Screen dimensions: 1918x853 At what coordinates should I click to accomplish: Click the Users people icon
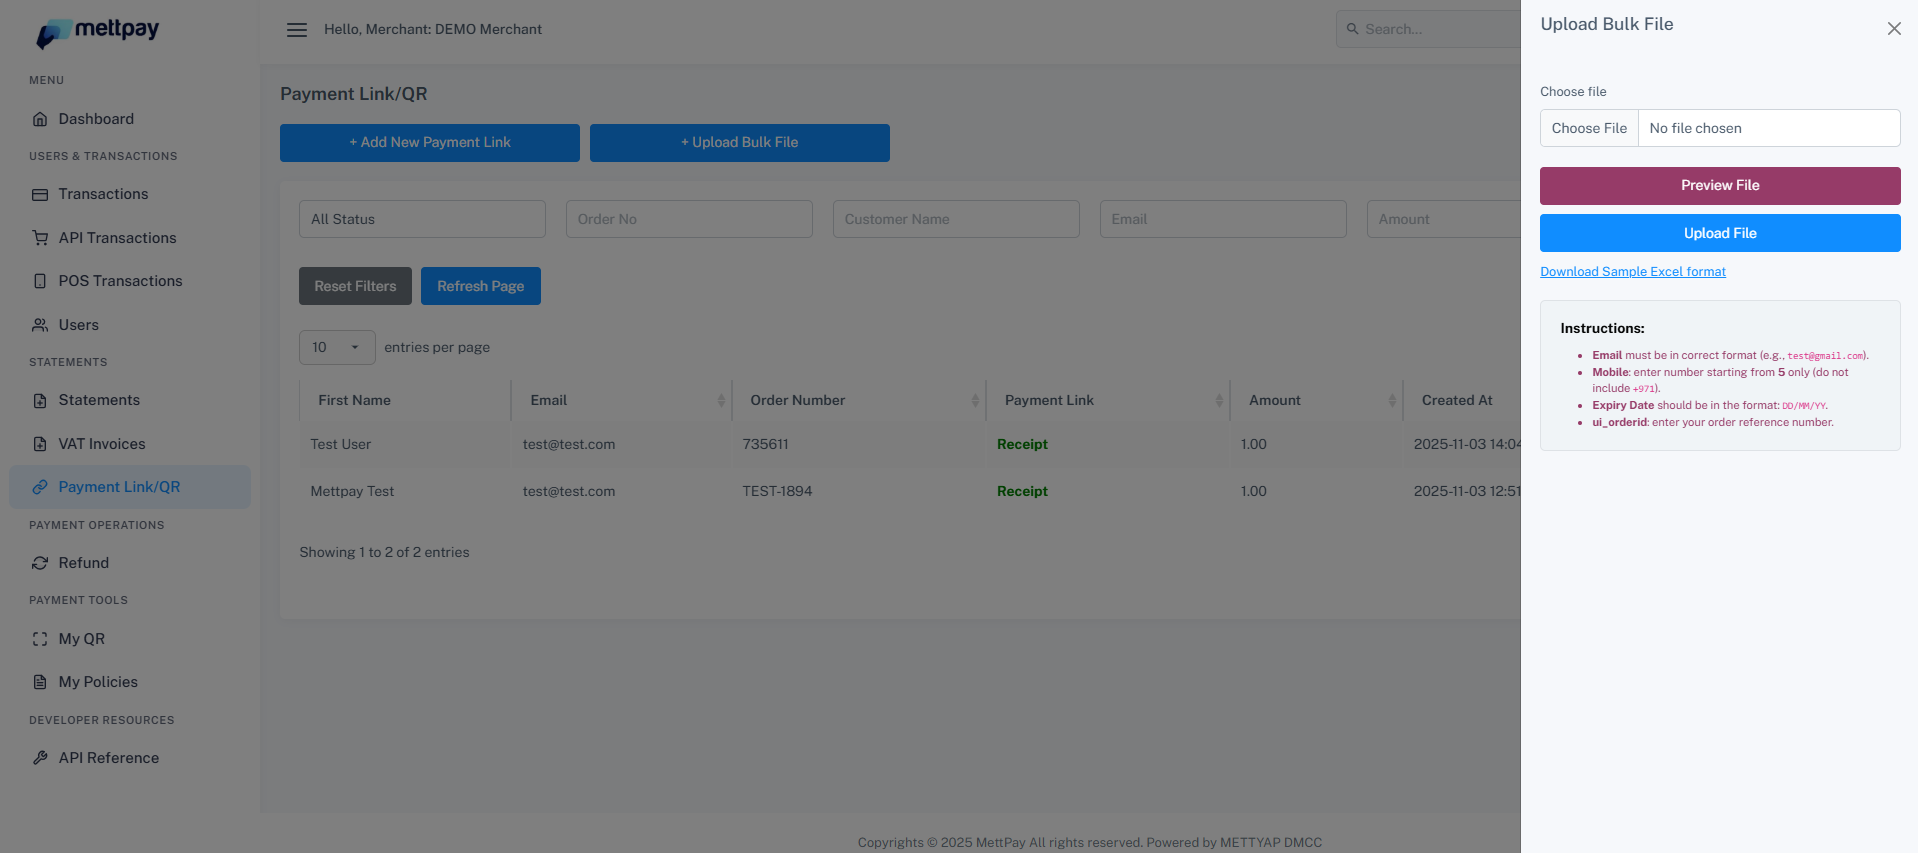[x=40, y=325]
